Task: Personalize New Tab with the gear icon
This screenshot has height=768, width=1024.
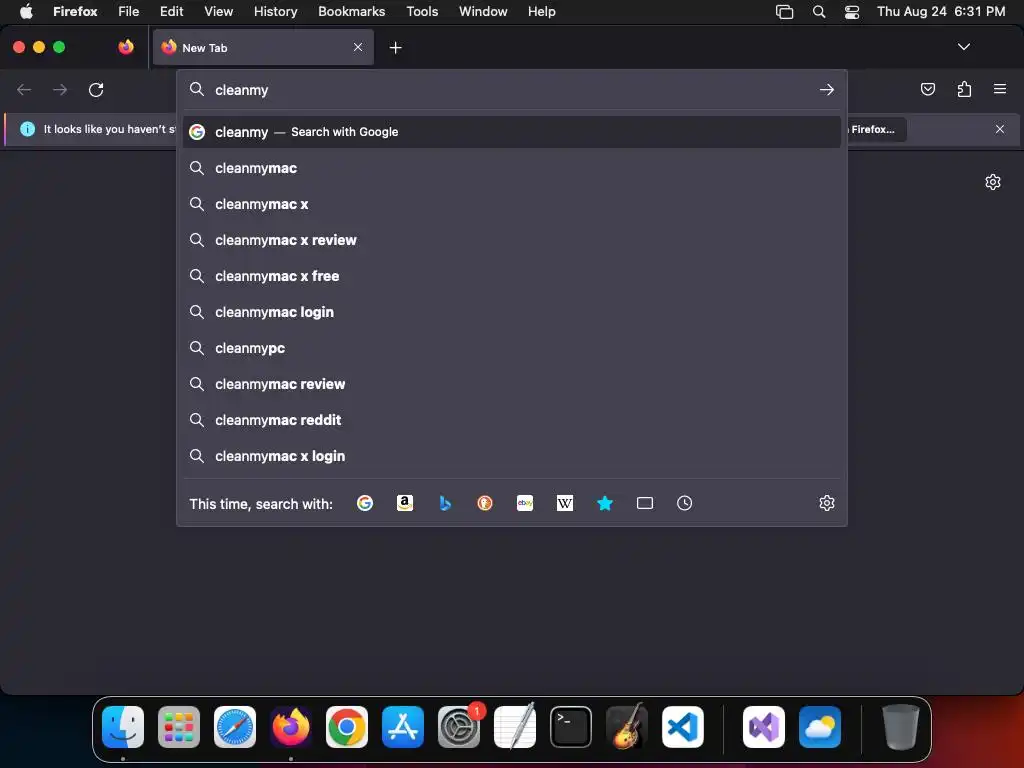Action: tap(993, 182)
